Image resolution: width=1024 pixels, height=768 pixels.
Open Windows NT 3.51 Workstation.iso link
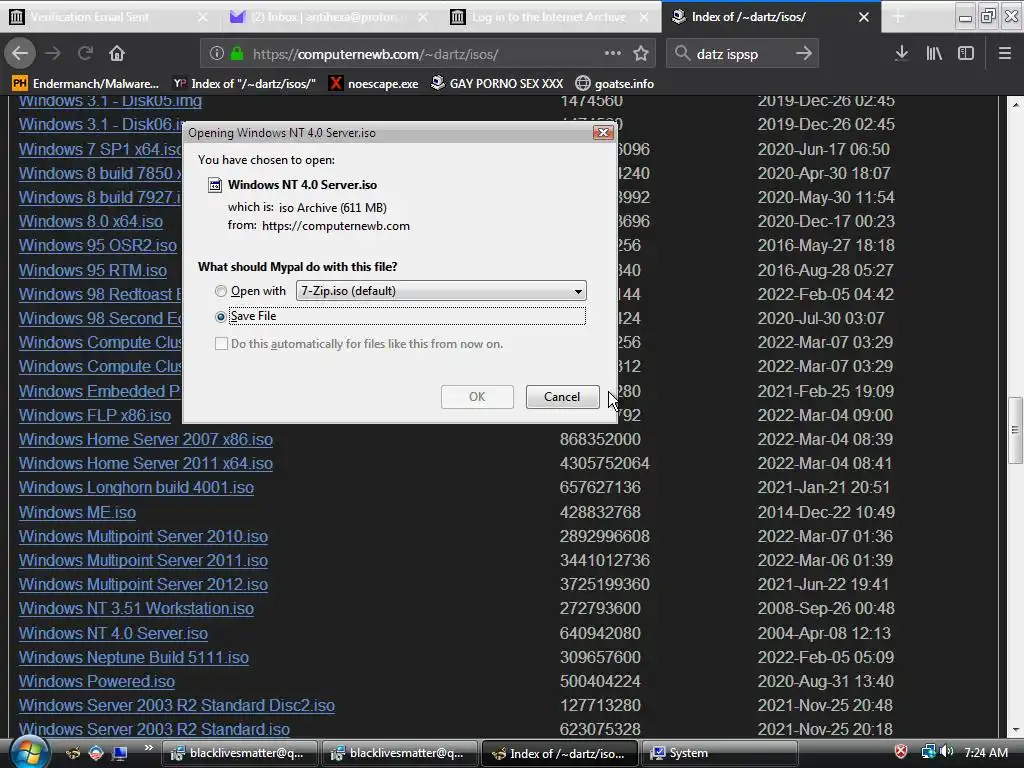136,609
